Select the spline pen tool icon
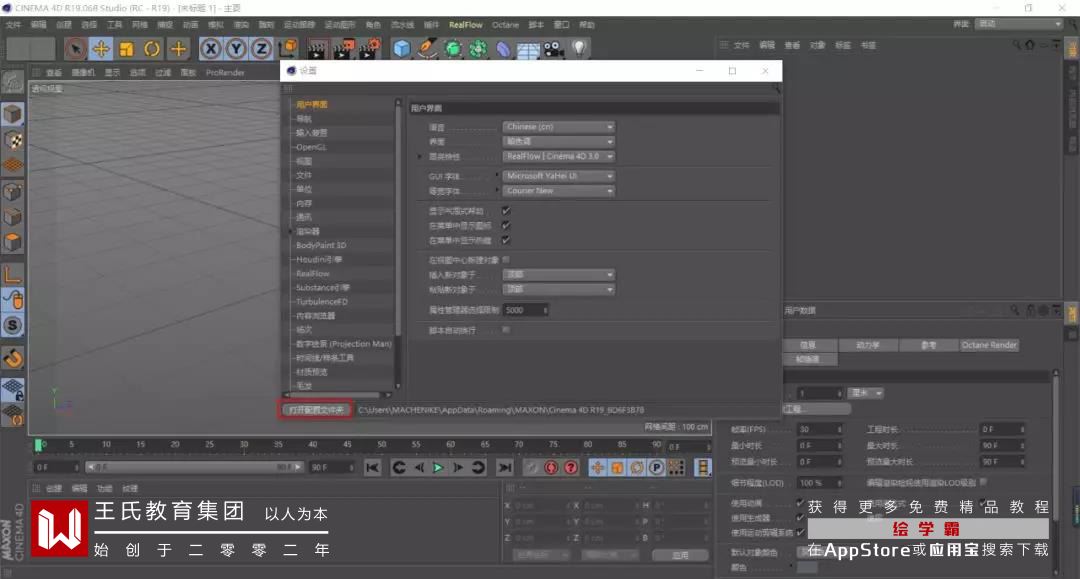Screen dimensions: 1080x579 (x=427, y=49)
